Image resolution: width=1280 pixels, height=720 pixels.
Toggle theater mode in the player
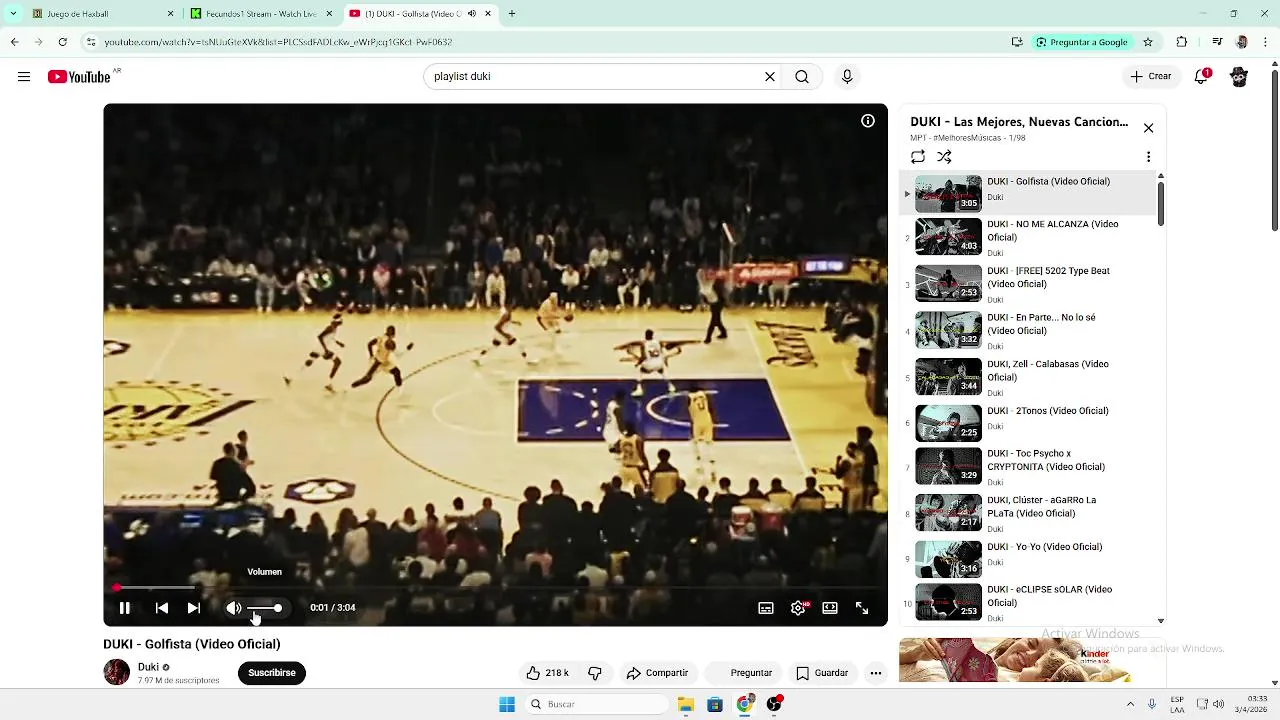click(x=830, y=608)
